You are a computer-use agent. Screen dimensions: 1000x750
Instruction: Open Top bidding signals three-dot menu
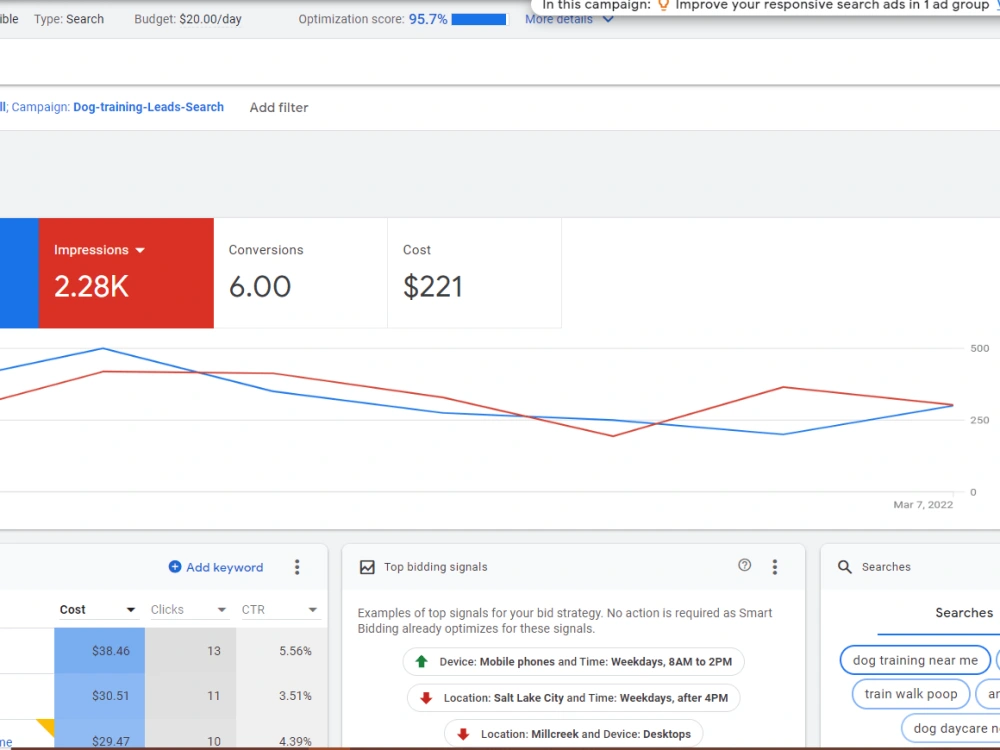point(775,567)
